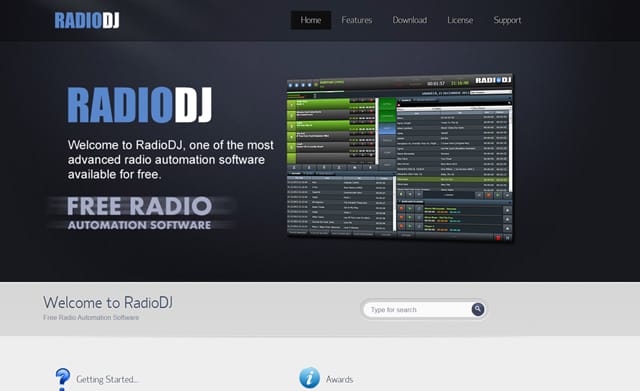
Task: Click the Free Radio Automation Software banner graphic
Action: tap(140, 213)
